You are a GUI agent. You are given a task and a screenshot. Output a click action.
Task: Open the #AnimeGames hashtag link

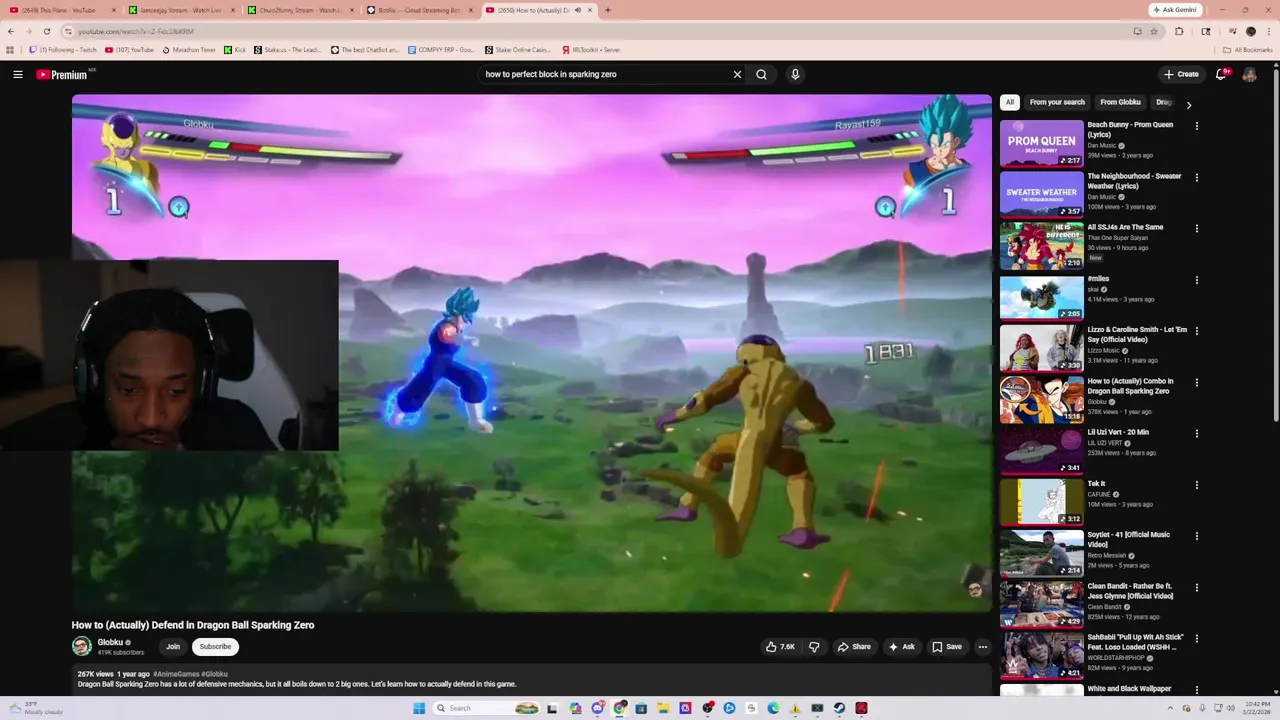176,674
